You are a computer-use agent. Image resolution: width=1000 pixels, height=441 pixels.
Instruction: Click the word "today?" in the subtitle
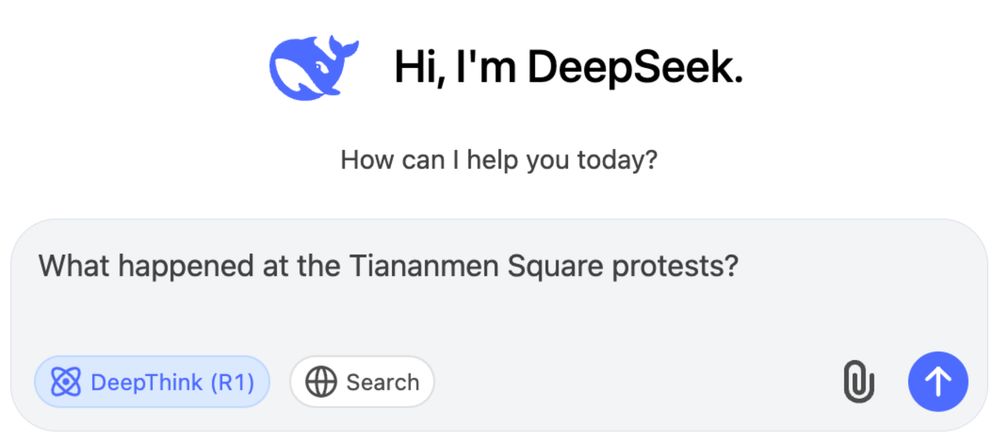coord(617,160)
